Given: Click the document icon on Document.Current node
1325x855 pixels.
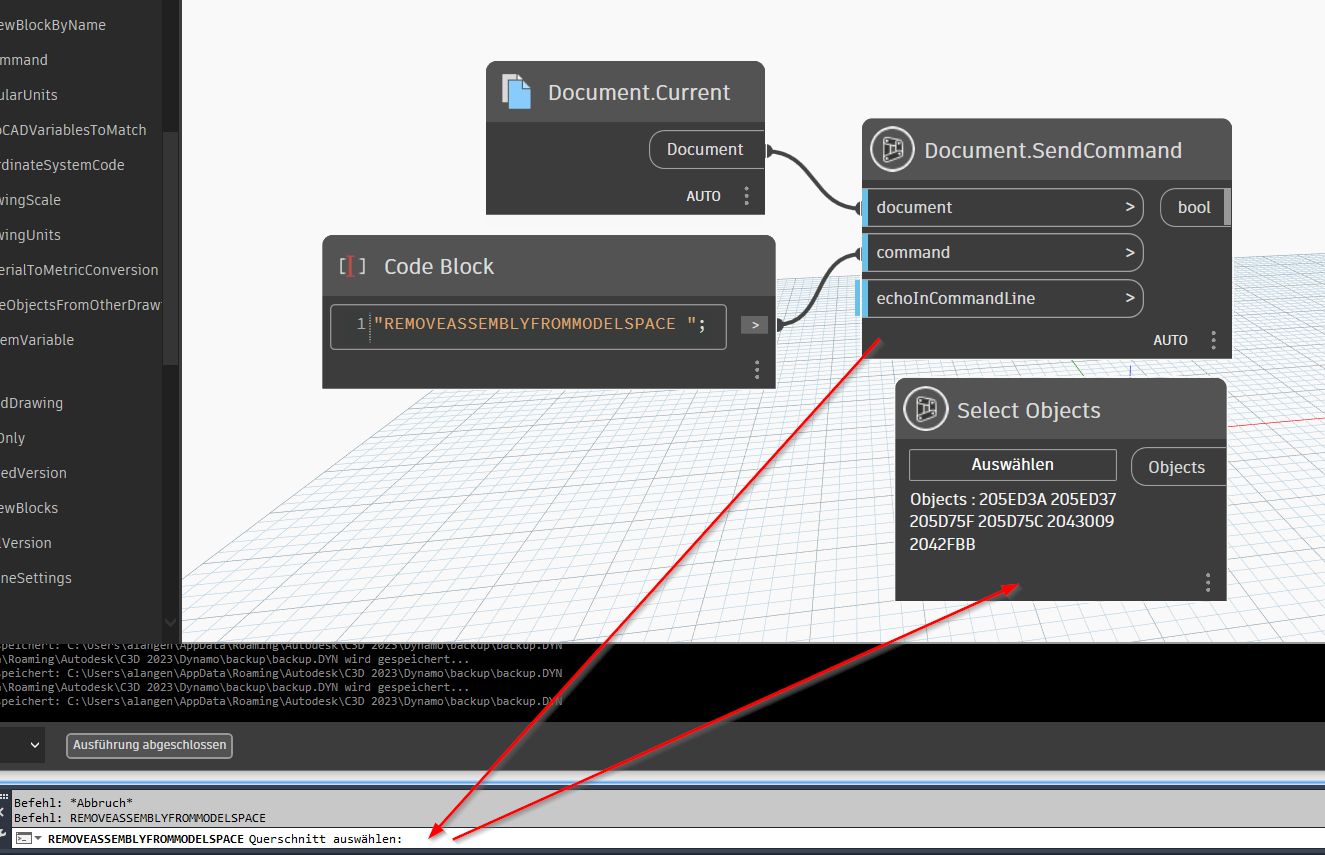Looking at the screenshot, I should click(516, 91).
